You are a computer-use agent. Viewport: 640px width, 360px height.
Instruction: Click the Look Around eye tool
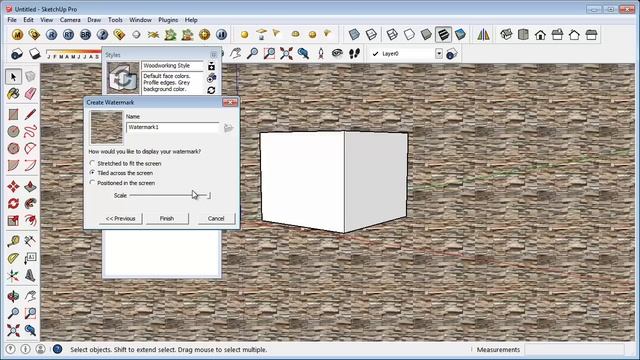tap(337, 53)
